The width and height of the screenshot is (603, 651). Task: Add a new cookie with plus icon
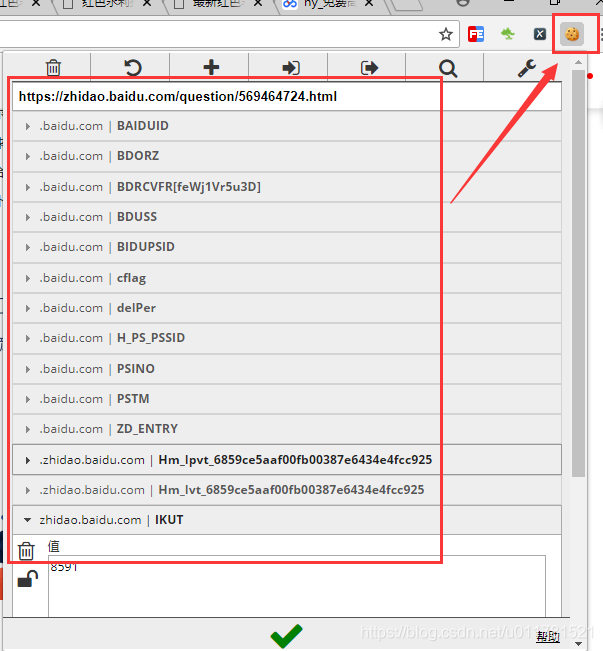coord(211,67)
